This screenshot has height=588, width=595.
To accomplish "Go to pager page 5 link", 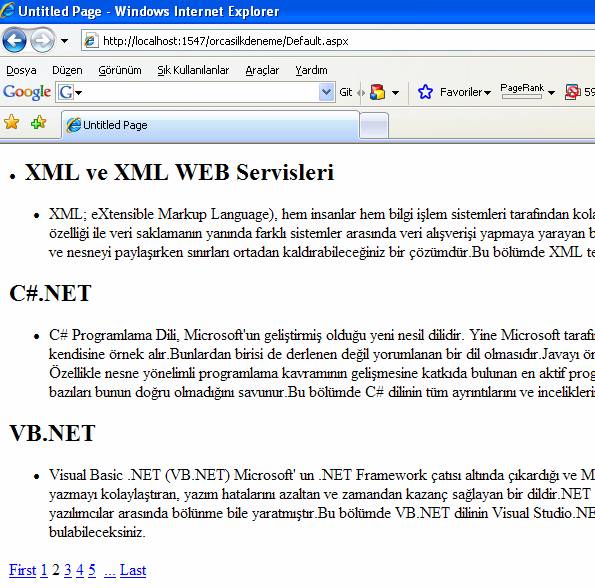I will pyautogui.click(x=92, y=570).
